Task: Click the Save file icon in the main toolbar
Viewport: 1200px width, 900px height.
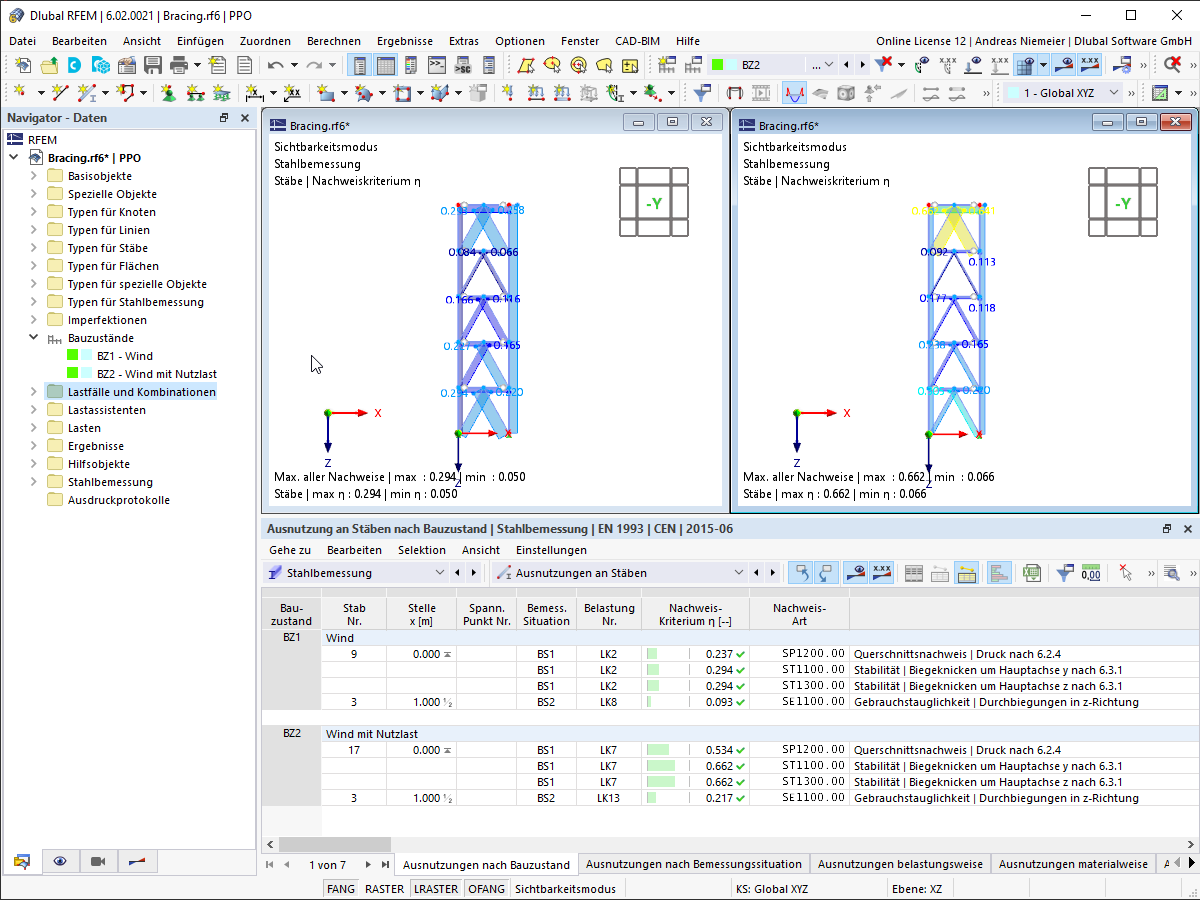Action: point(153,65)
